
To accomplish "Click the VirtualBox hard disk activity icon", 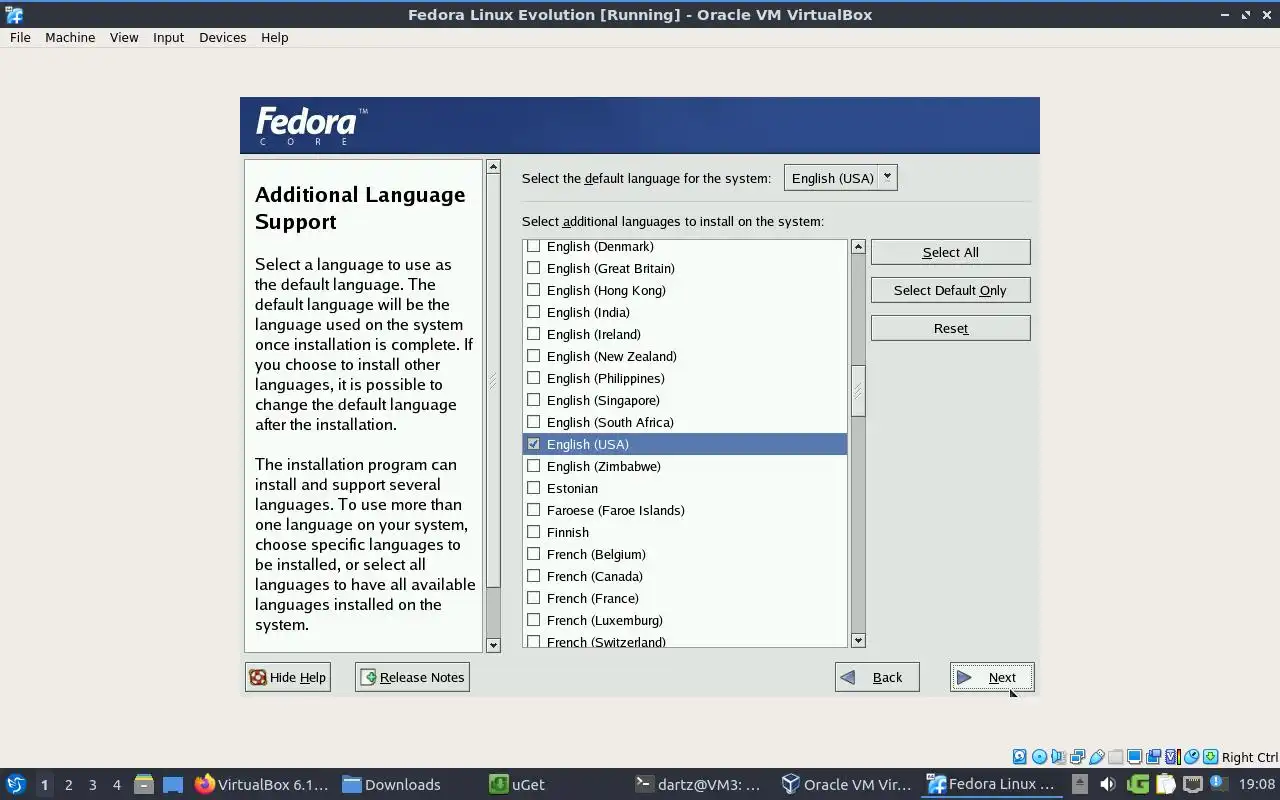I will (x=1020, y=757).
